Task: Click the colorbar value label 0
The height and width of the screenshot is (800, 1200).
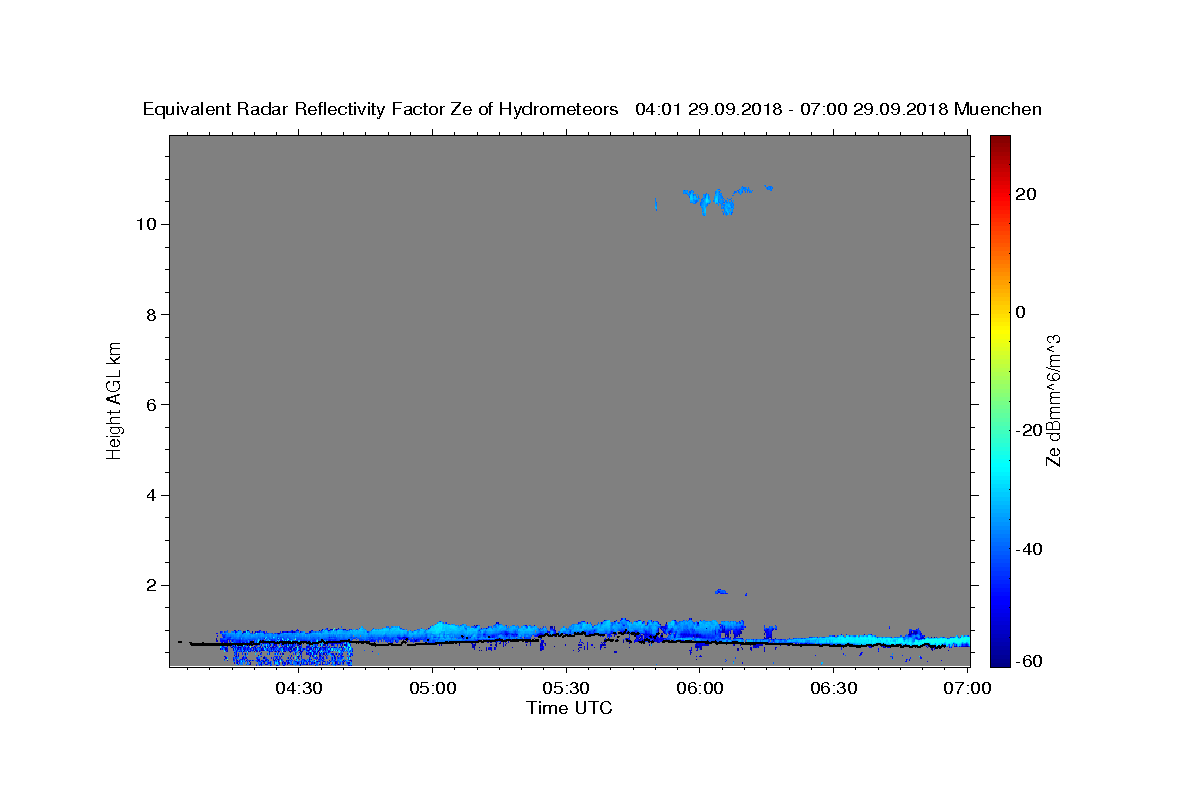Action: (x=1021, y=312)
